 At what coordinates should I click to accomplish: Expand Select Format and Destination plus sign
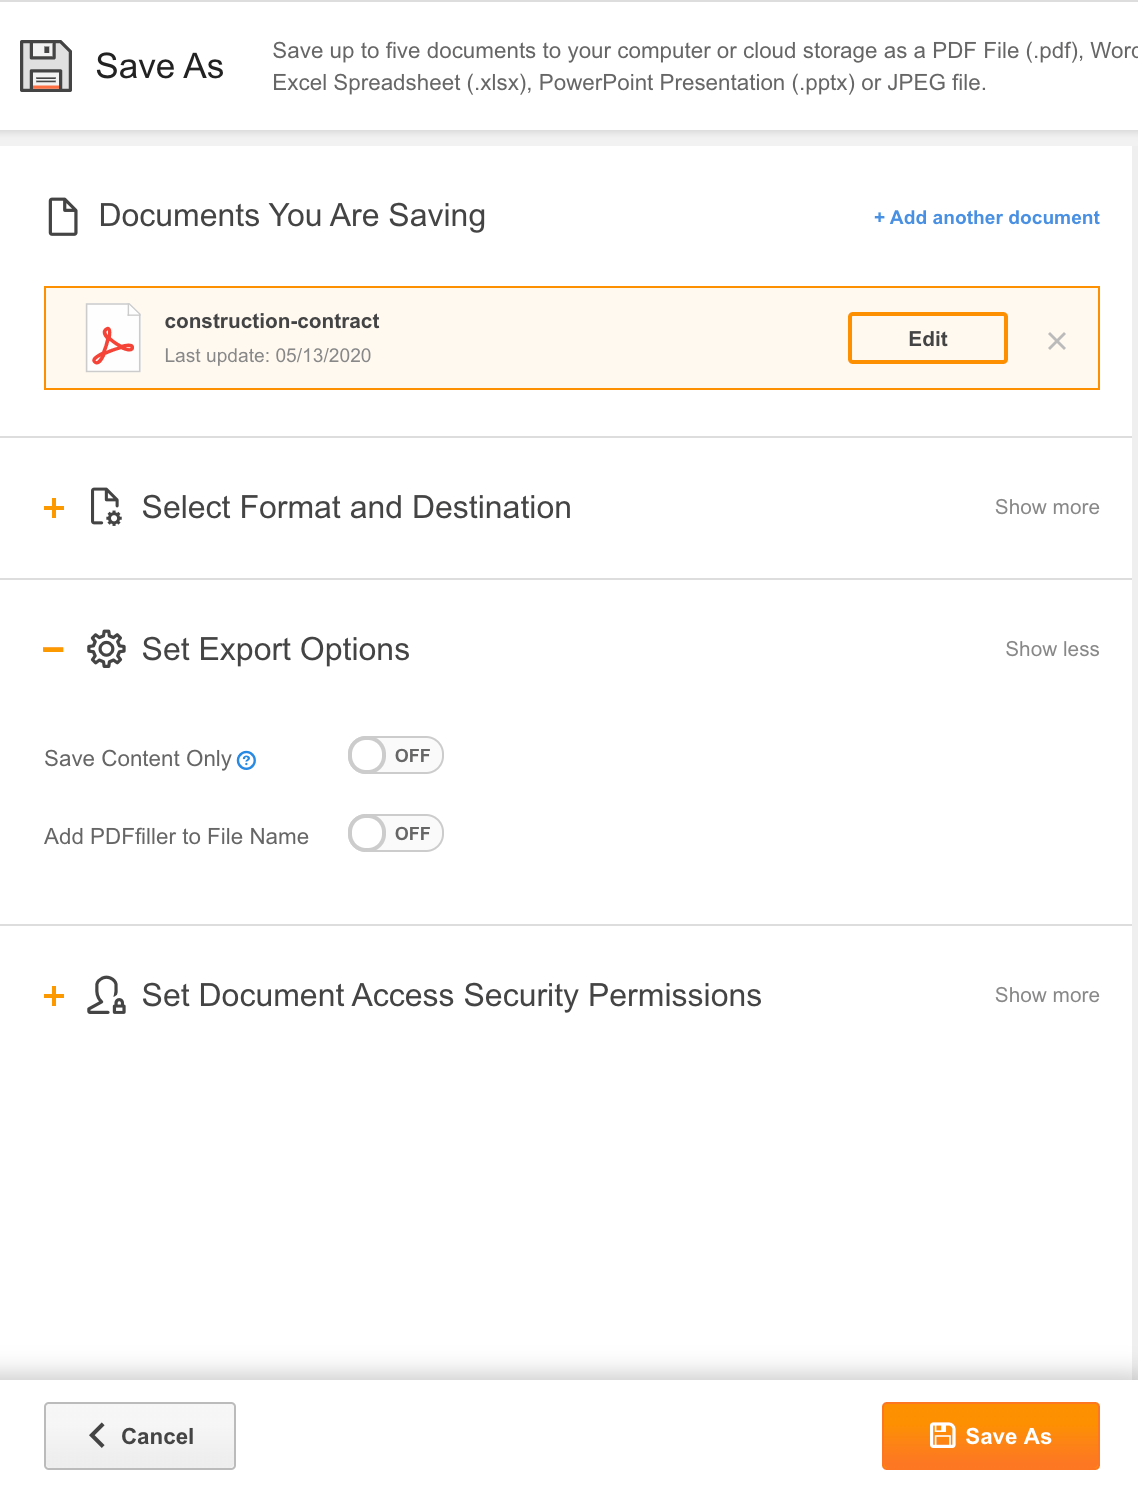[x=54, y=508]
